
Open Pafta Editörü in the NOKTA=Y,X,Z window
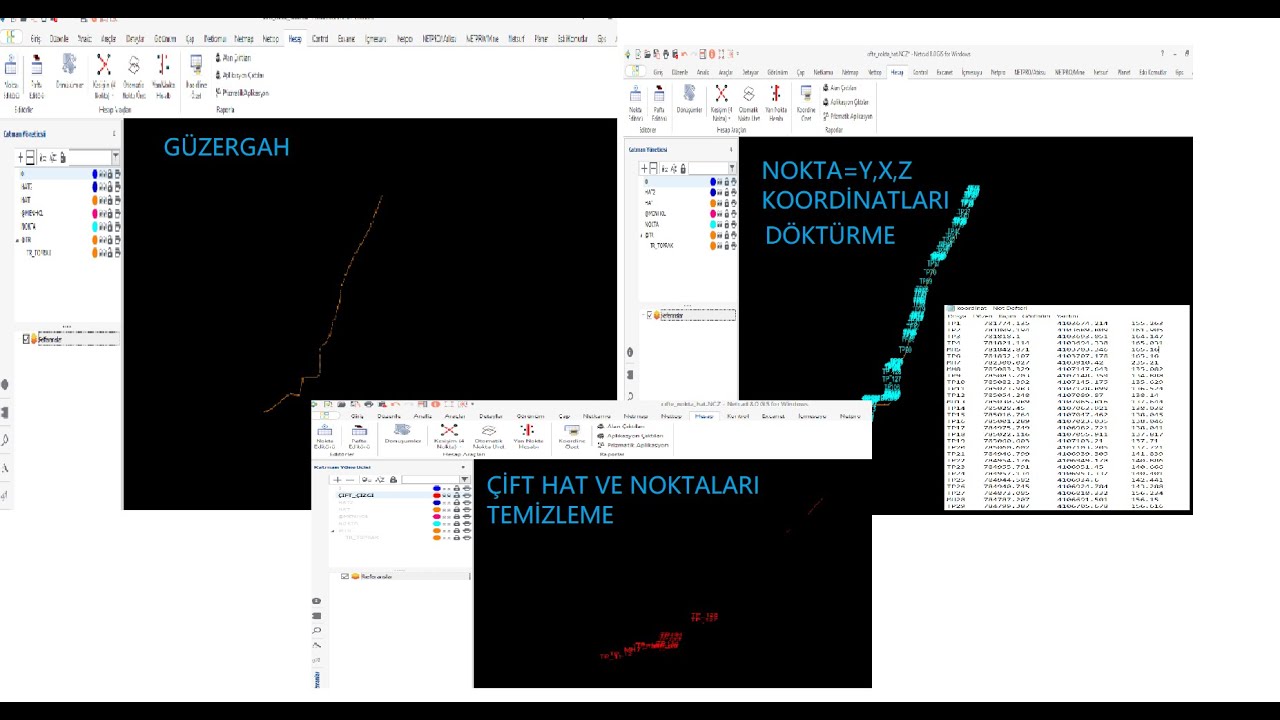coord(659,103)
